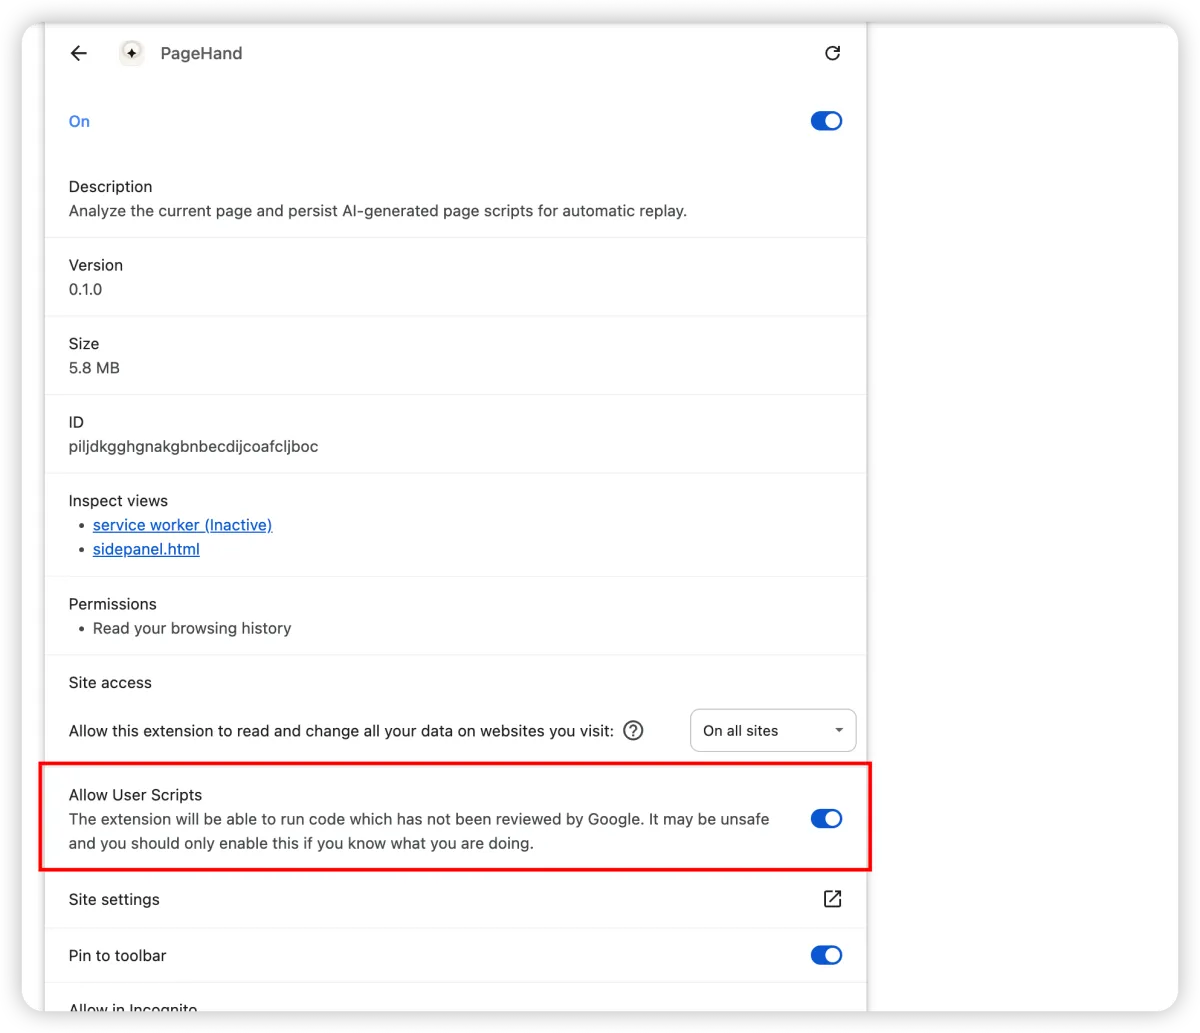The width and height of the screenshot is (1200, 1033).
Task: Click the Read your browsing history permission
Action: click(x=192, y=628)
